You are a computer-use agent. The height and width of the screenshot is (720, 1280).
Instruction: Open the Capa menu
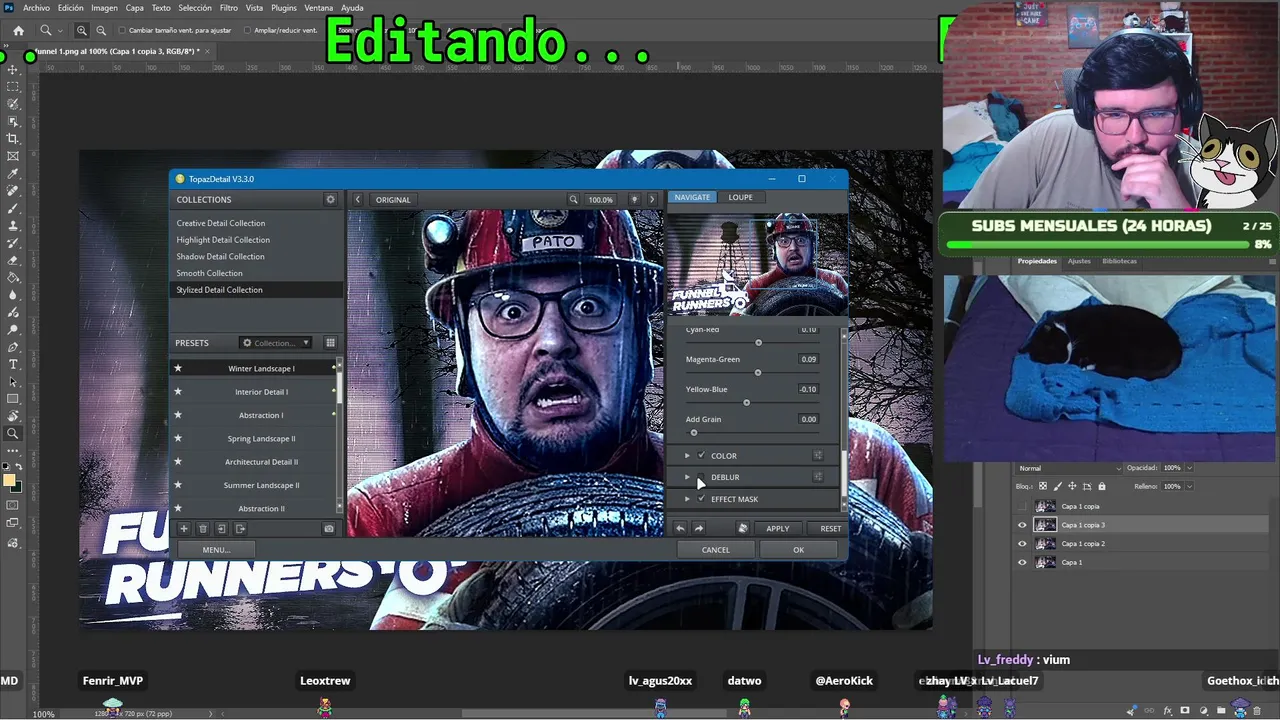(135, 8)
